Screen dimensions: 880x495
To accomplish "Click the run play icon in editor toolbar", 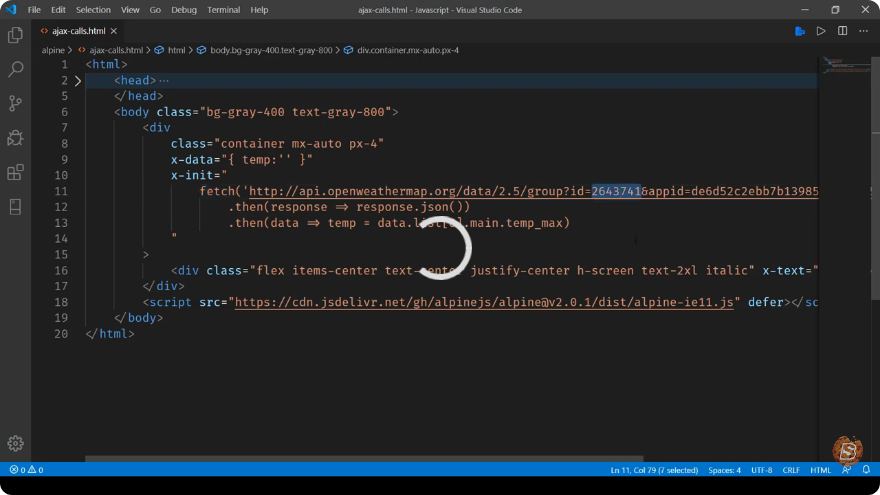I will point(821,31).
